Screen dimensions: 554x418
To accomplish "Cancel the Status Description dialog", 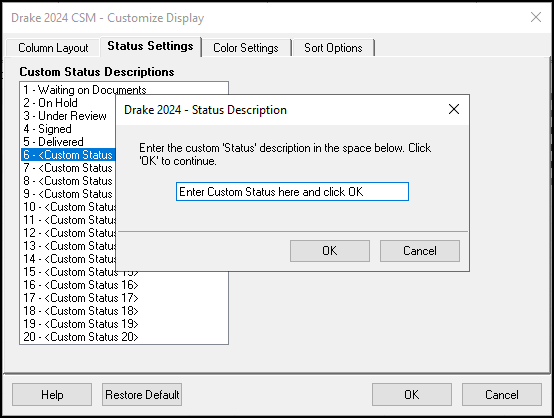I will [x=420, y=251].
